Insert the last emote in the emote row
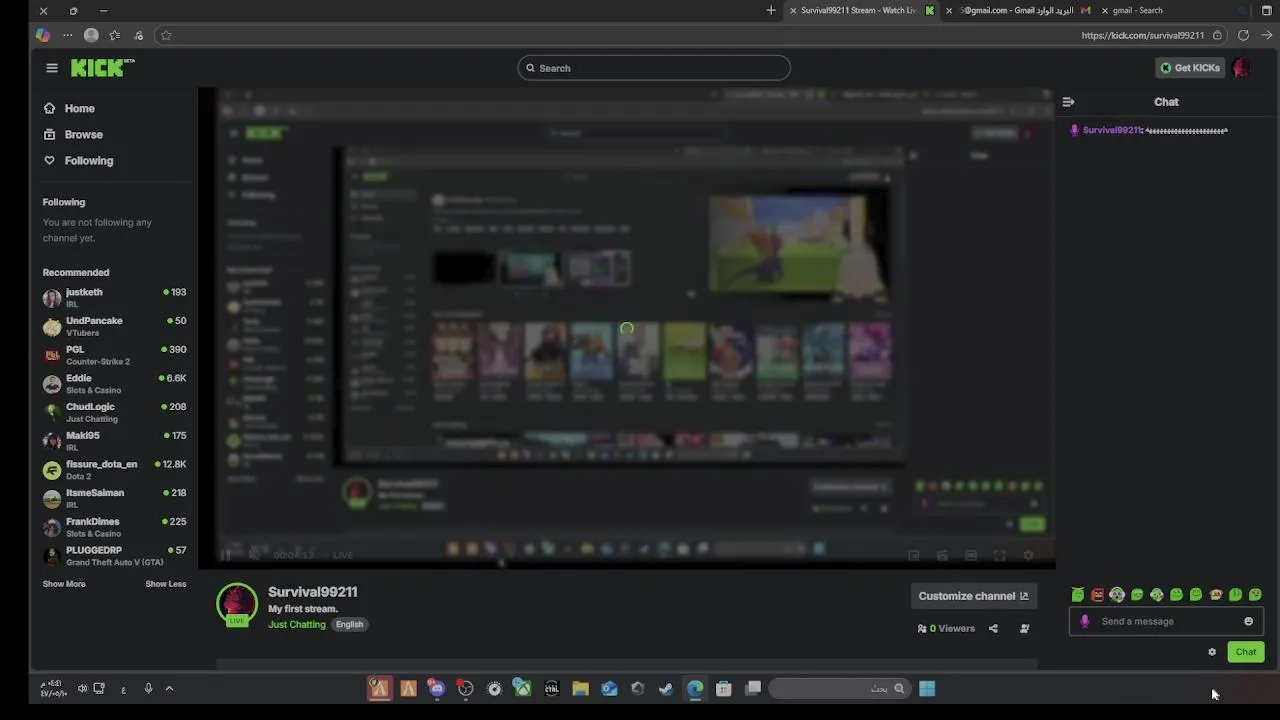This screenshot has width=1280, height=720. [x=1255, y=595]
